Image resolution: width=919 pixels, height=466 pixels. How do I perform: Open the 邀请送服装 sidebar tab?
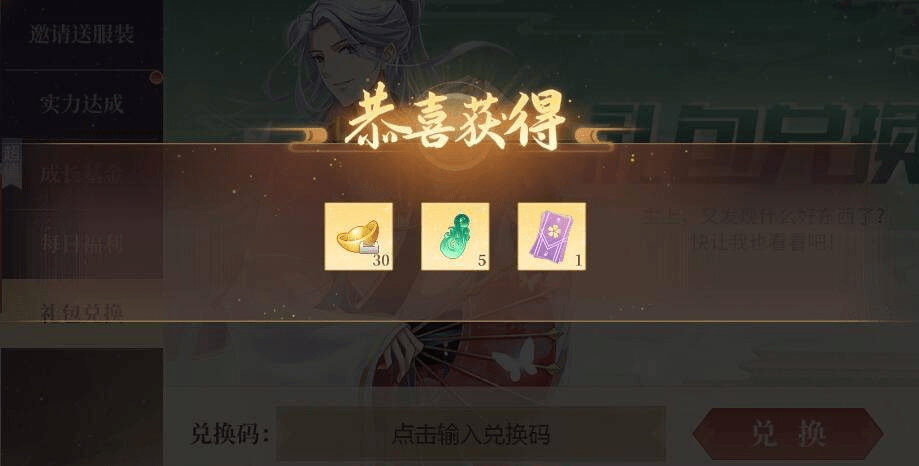pos(82,34)
